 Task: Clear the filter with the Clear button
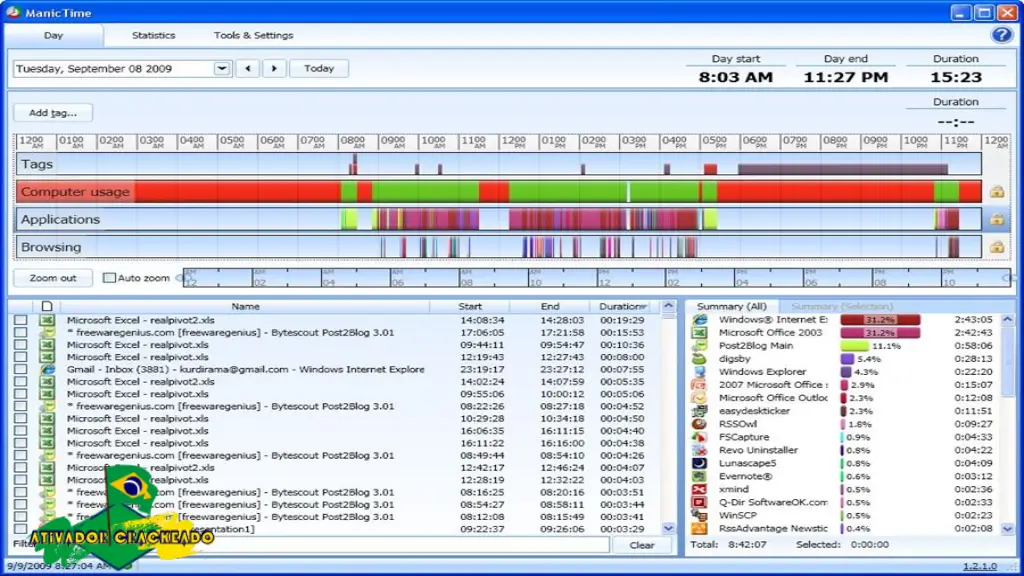click(642, 545)
